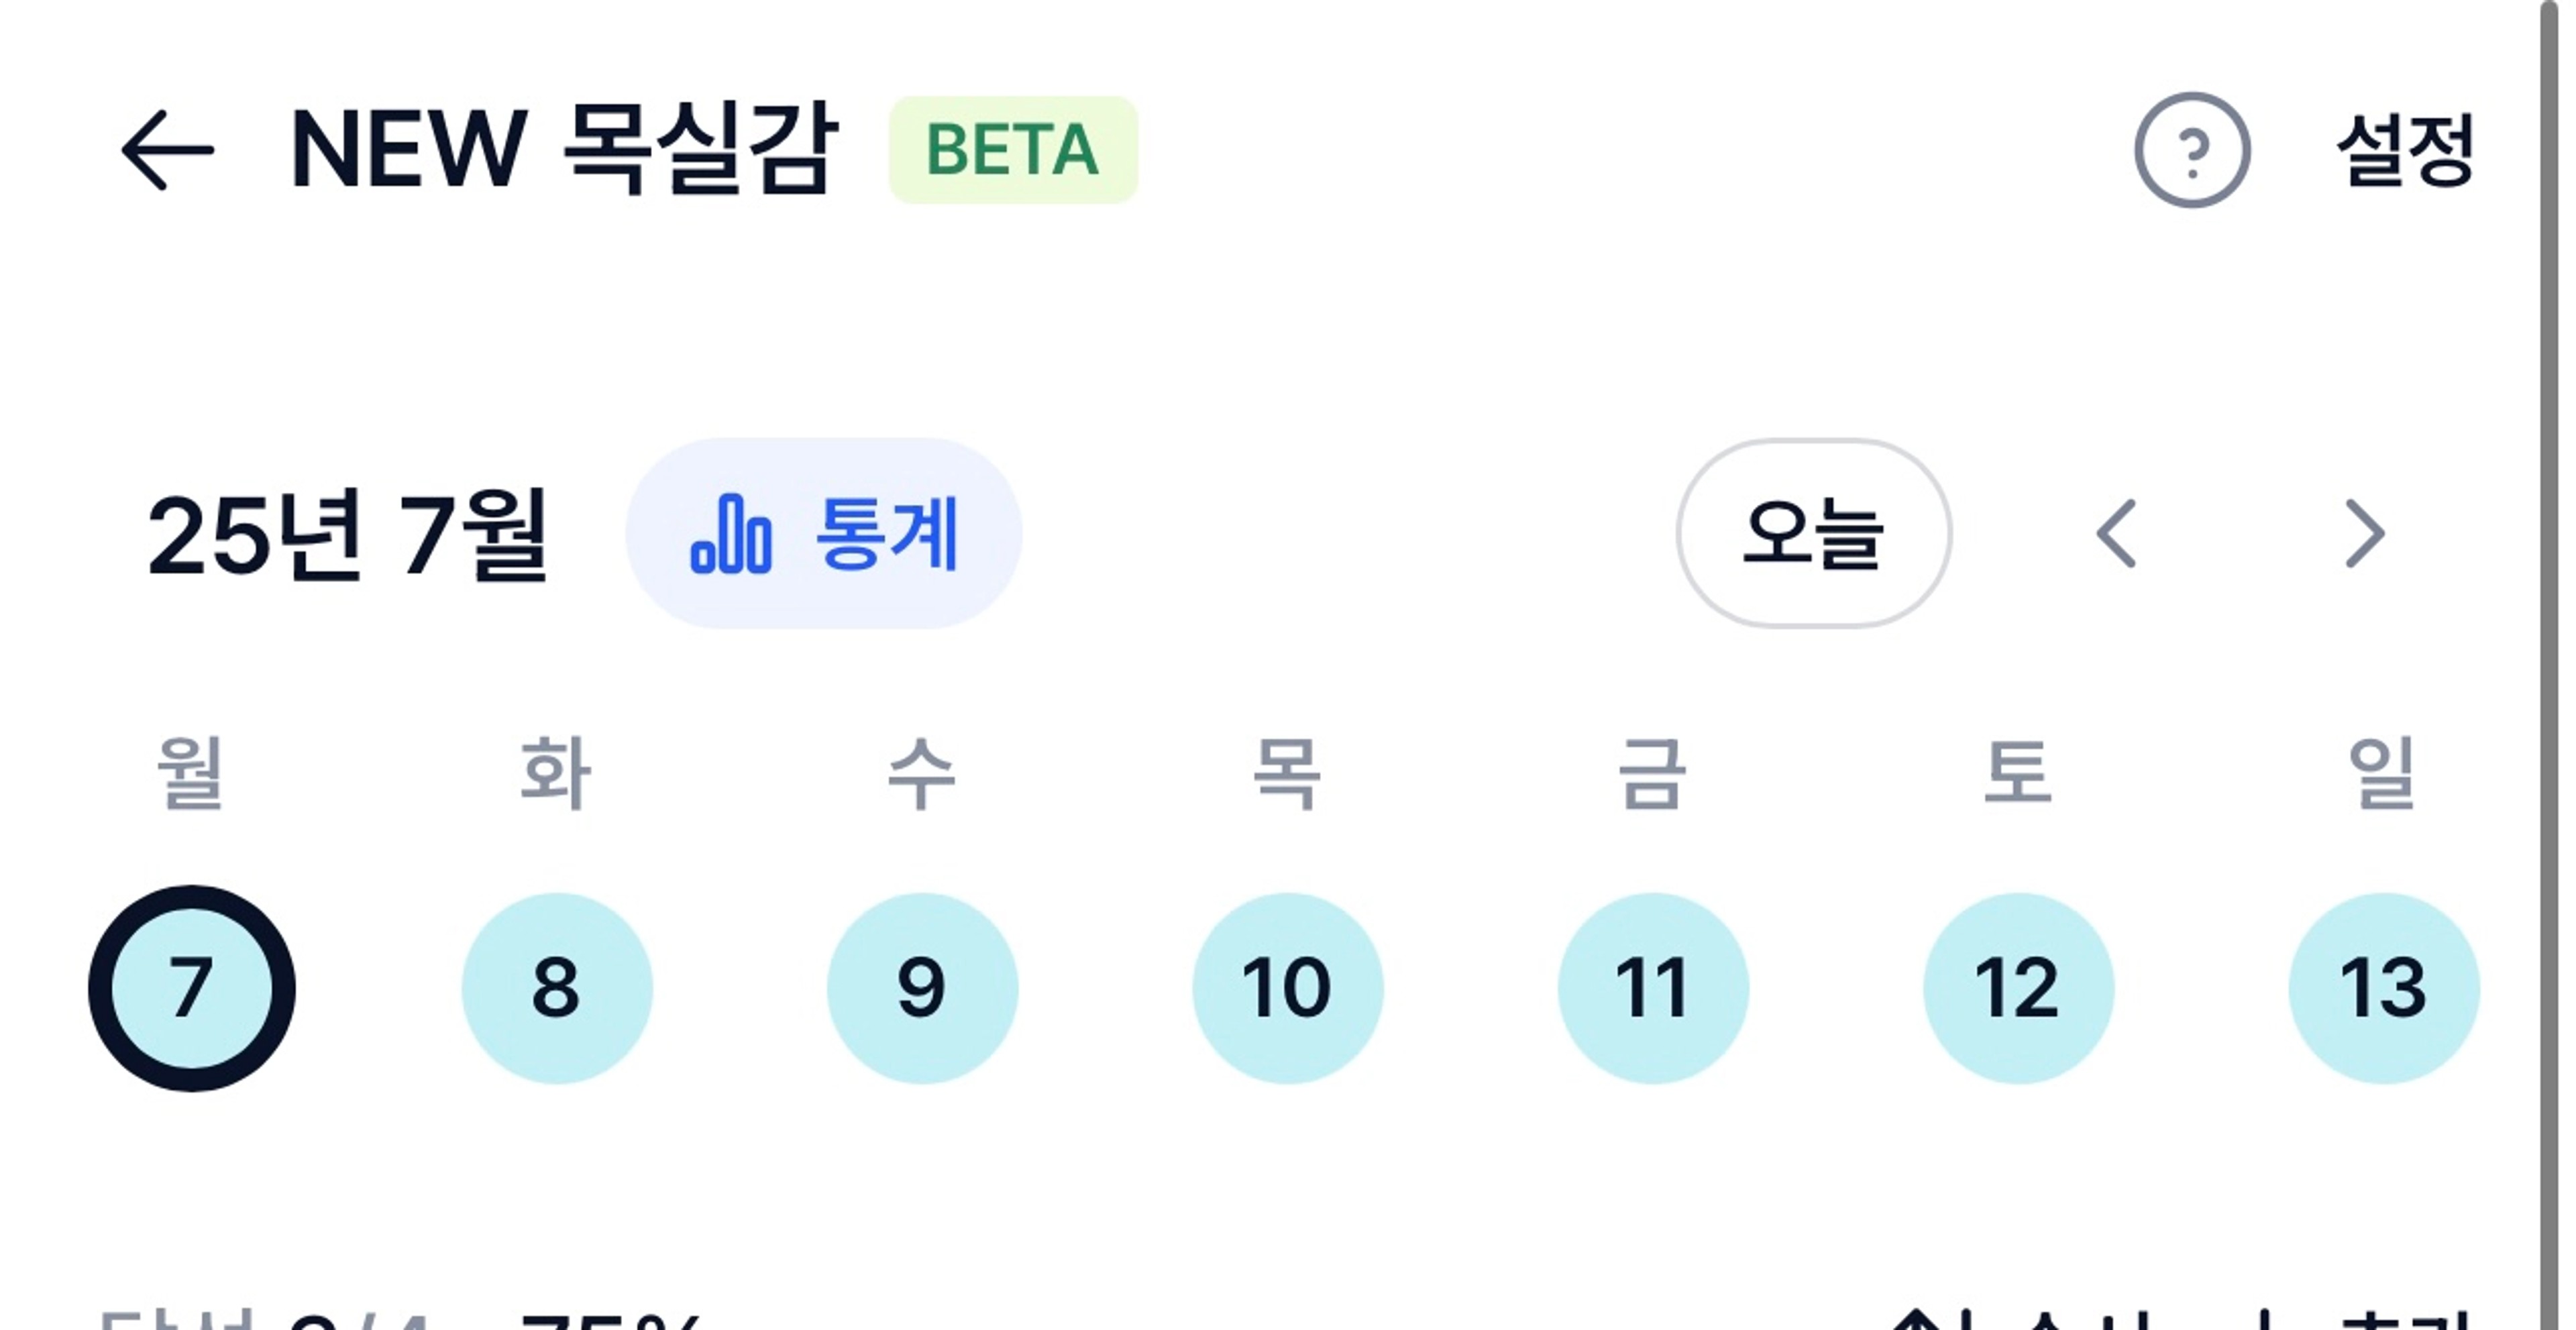The height and width of the screenshot is (1330, 2576).
Task: Open the 통계 statistics bar chart button
Action: 824,533
